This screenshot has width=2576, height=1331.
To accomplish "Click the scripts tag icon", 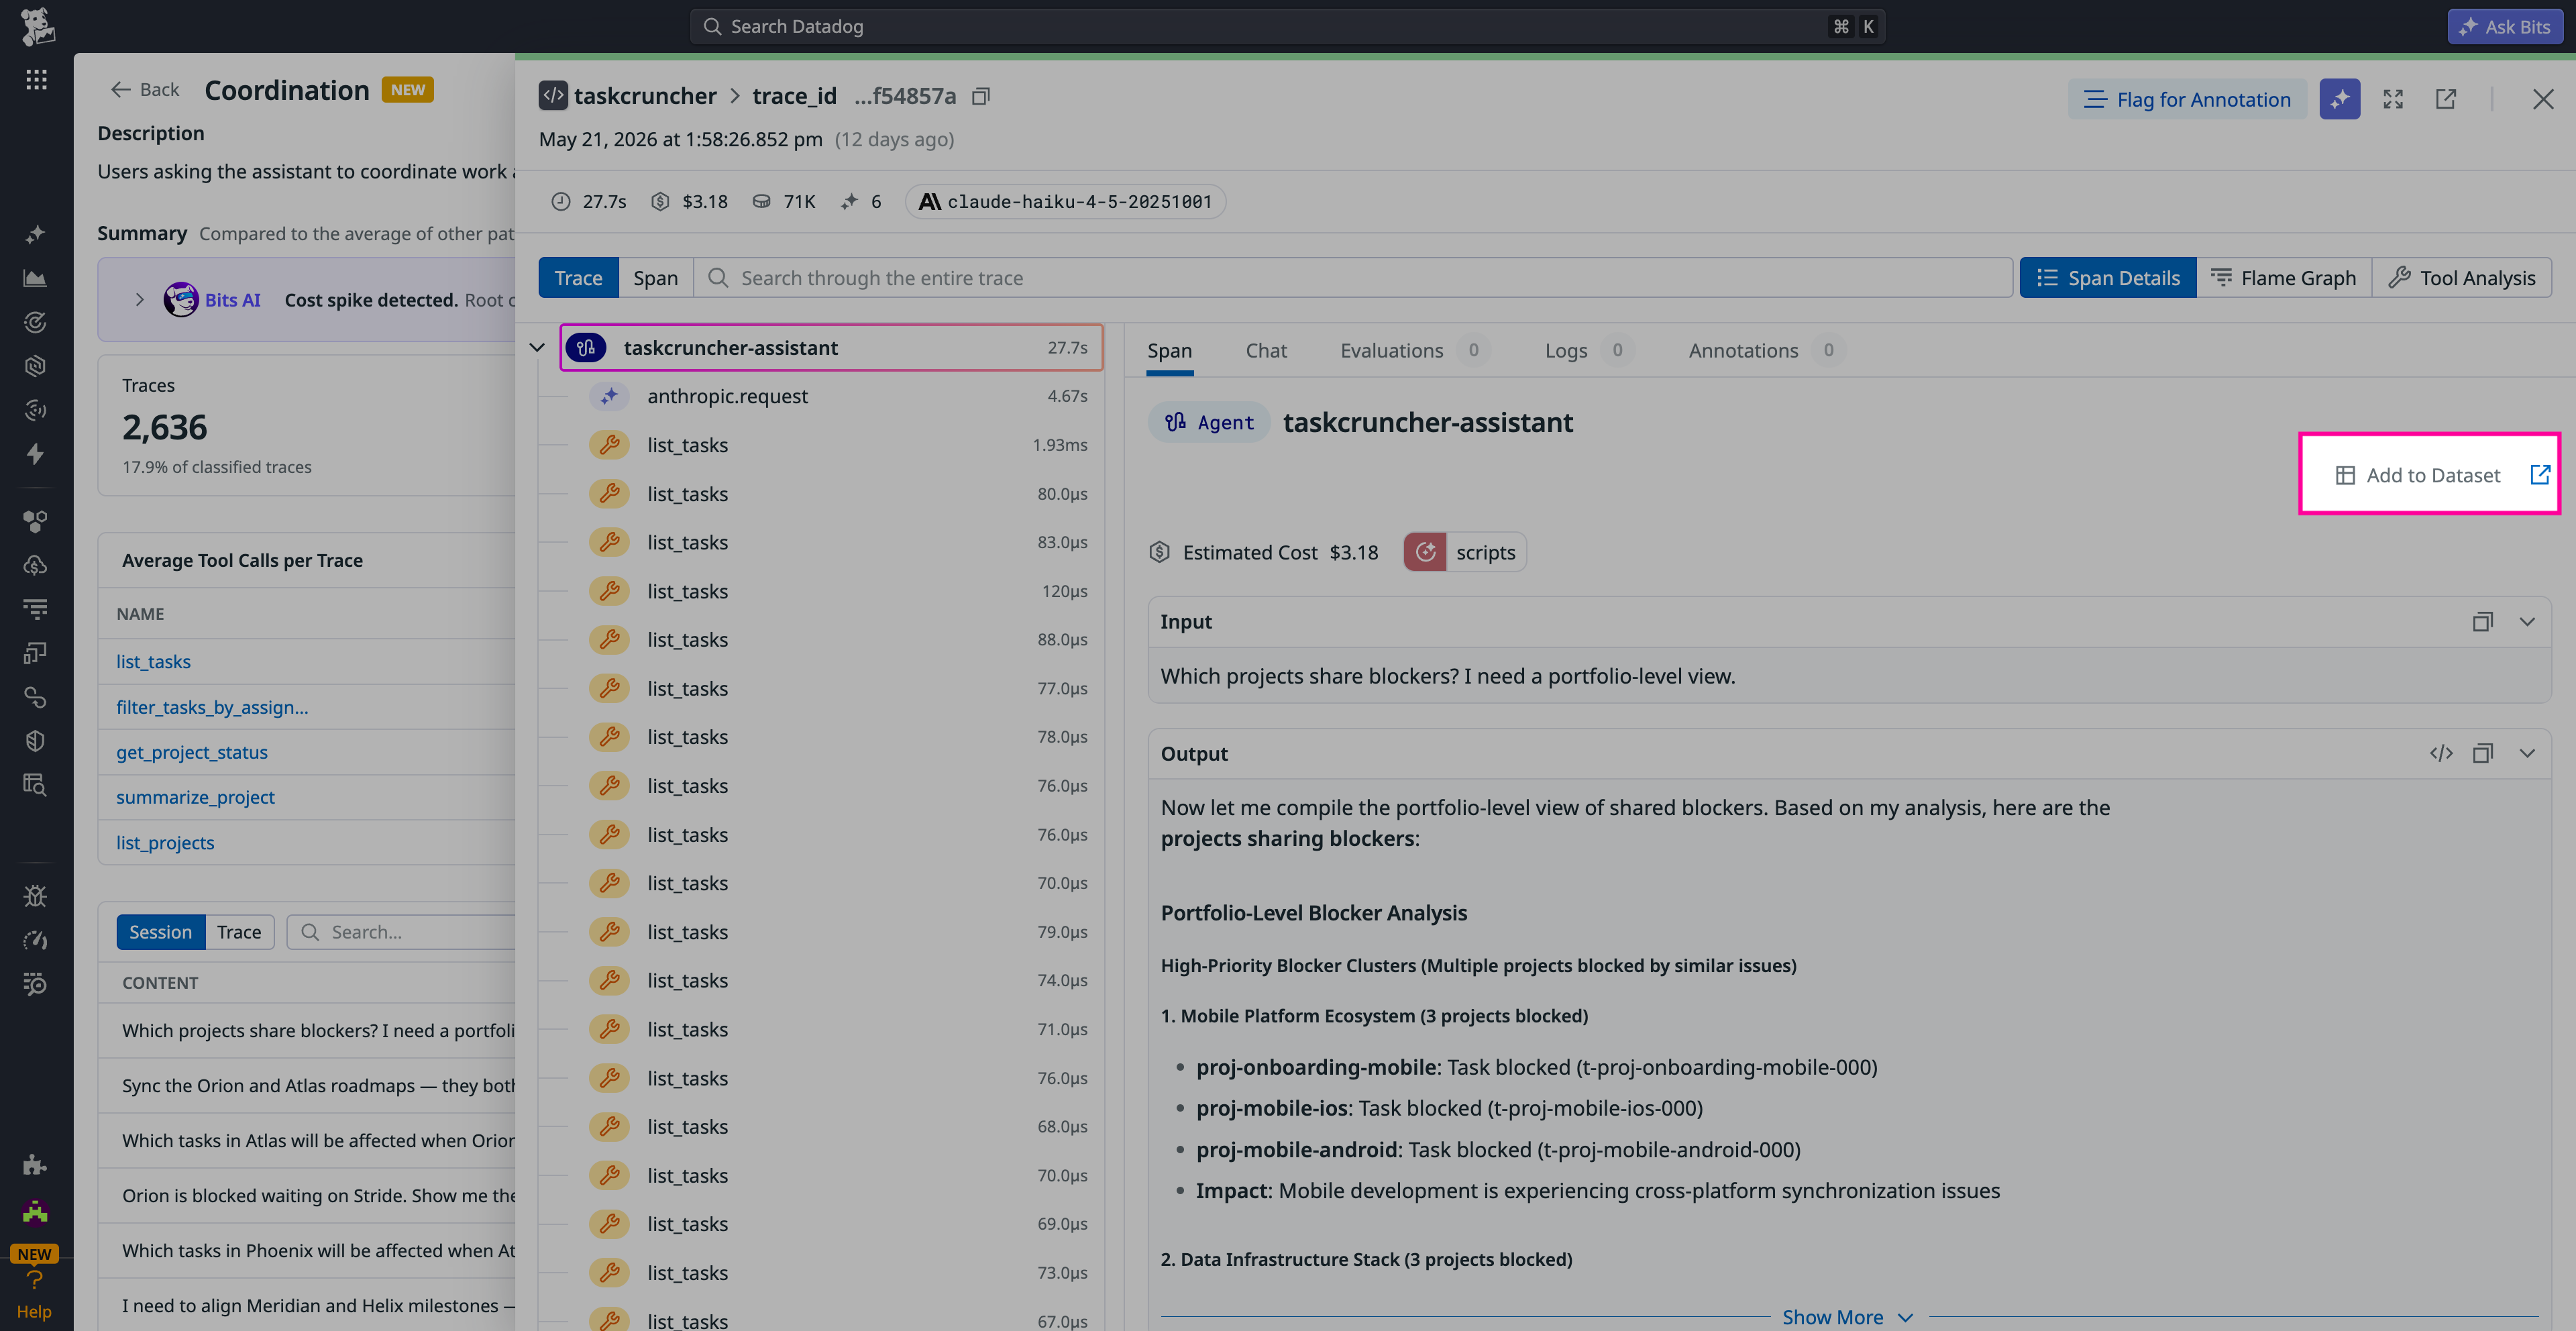I will click(x=1425, y=552).
